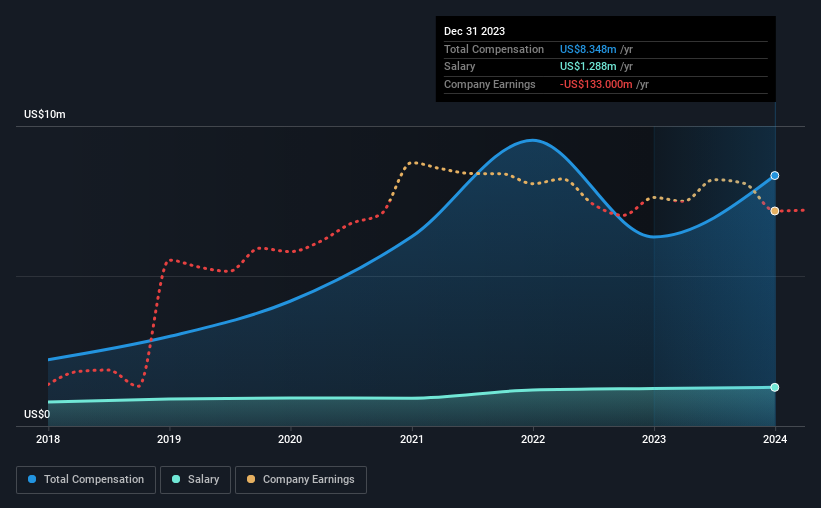Toggle the Salary legend button
The image size is (821, 508).
point(195,480)
